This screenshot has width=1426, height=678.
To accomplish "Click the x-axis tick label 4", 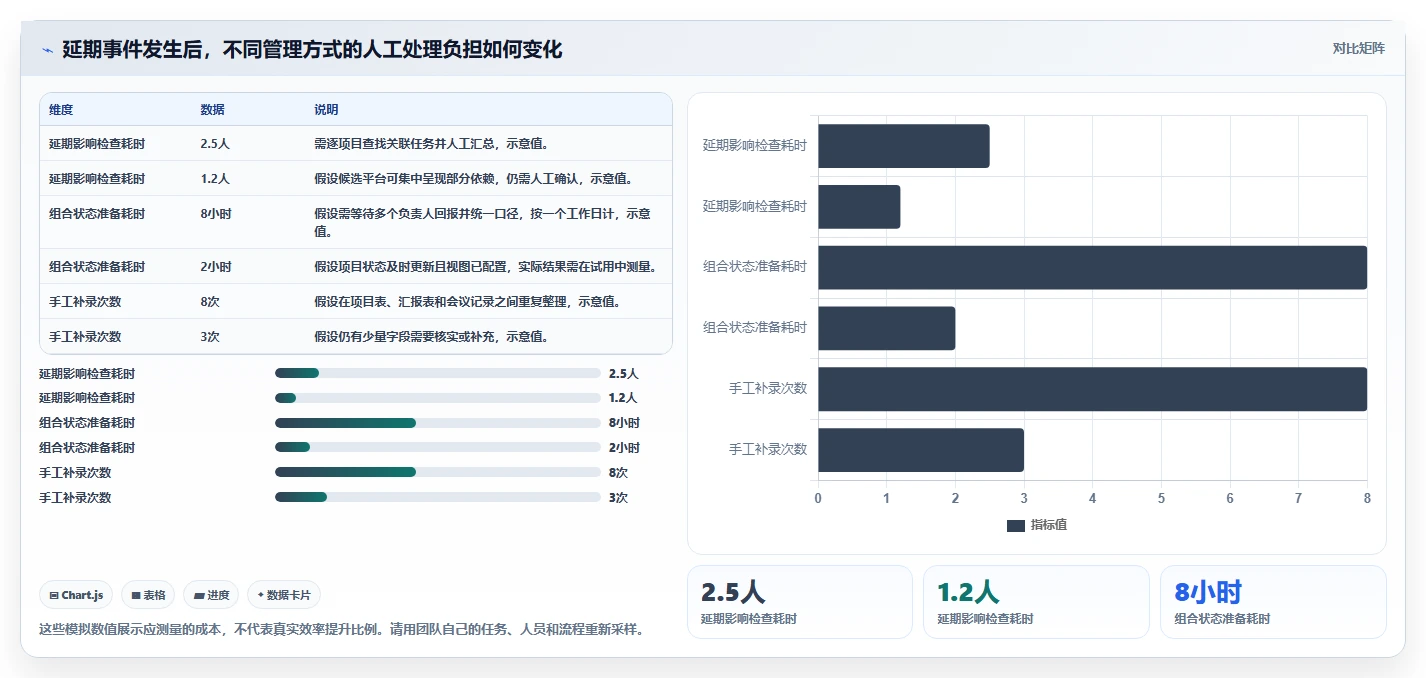I will pos(1092,498).
